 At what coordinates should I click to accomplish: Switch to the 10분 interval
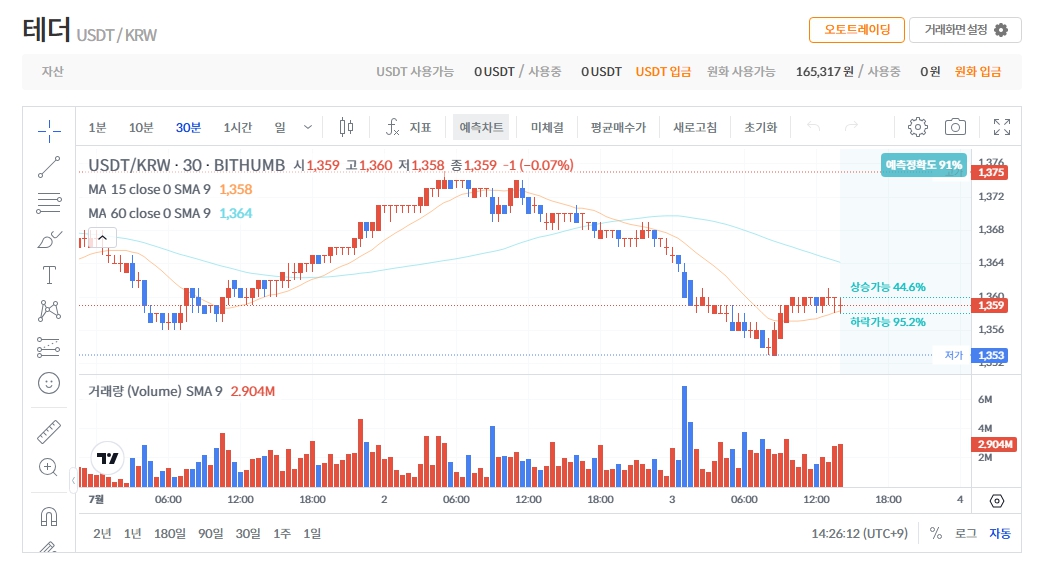(x=141, y=127)
